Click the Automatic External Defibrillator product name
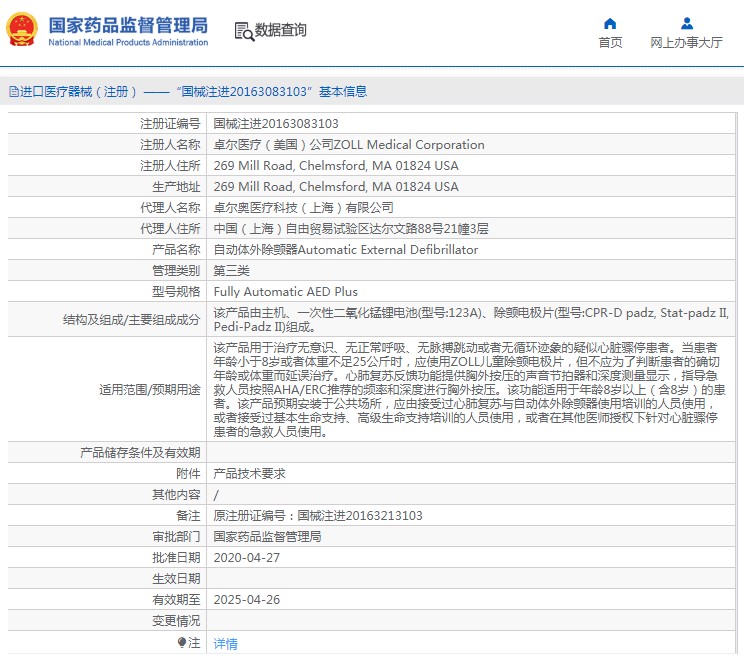This screenshot has height=657, width=744. click(346, 250)
